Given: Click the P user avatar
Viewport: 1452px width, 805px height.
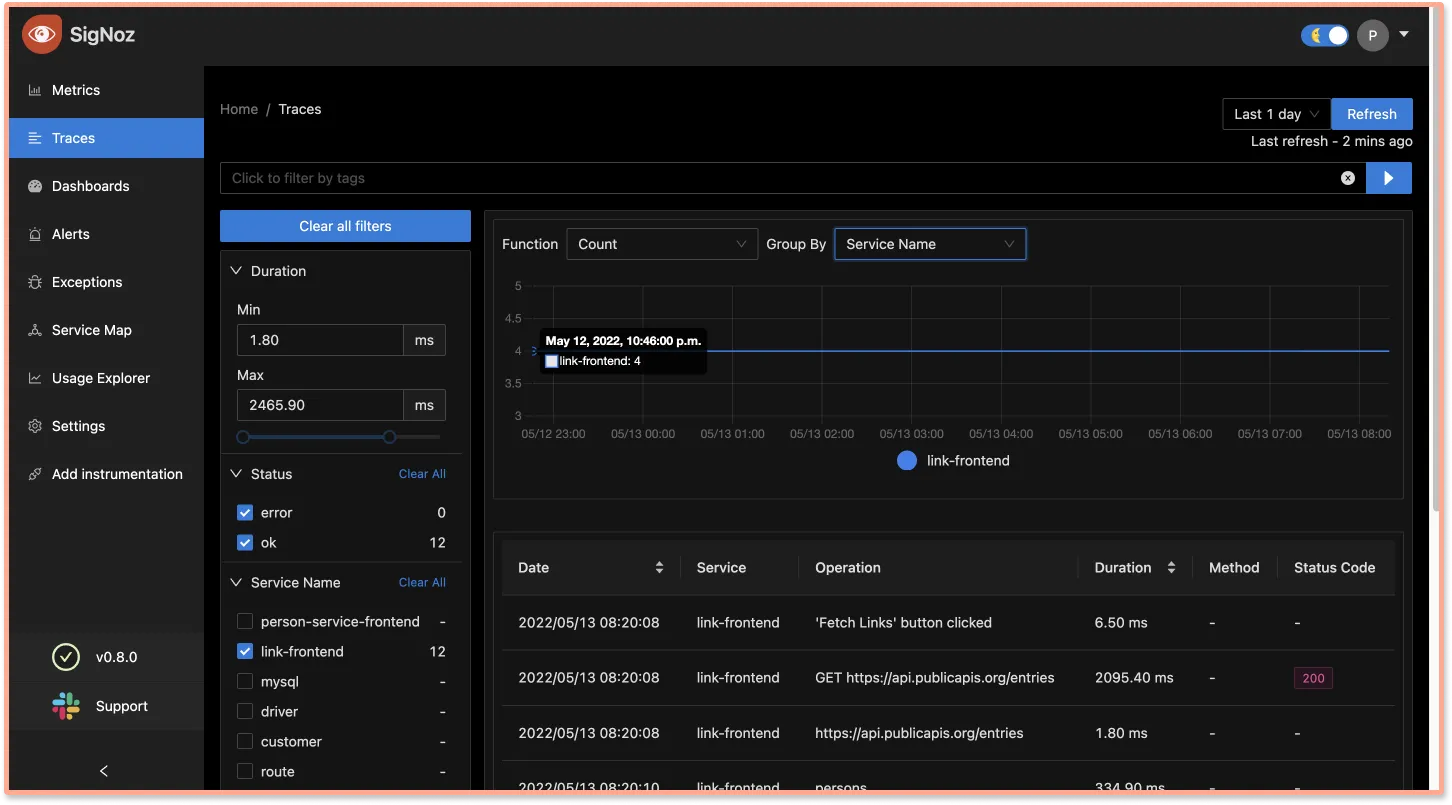Looking at the screenshot, I should pos(1373,35).
